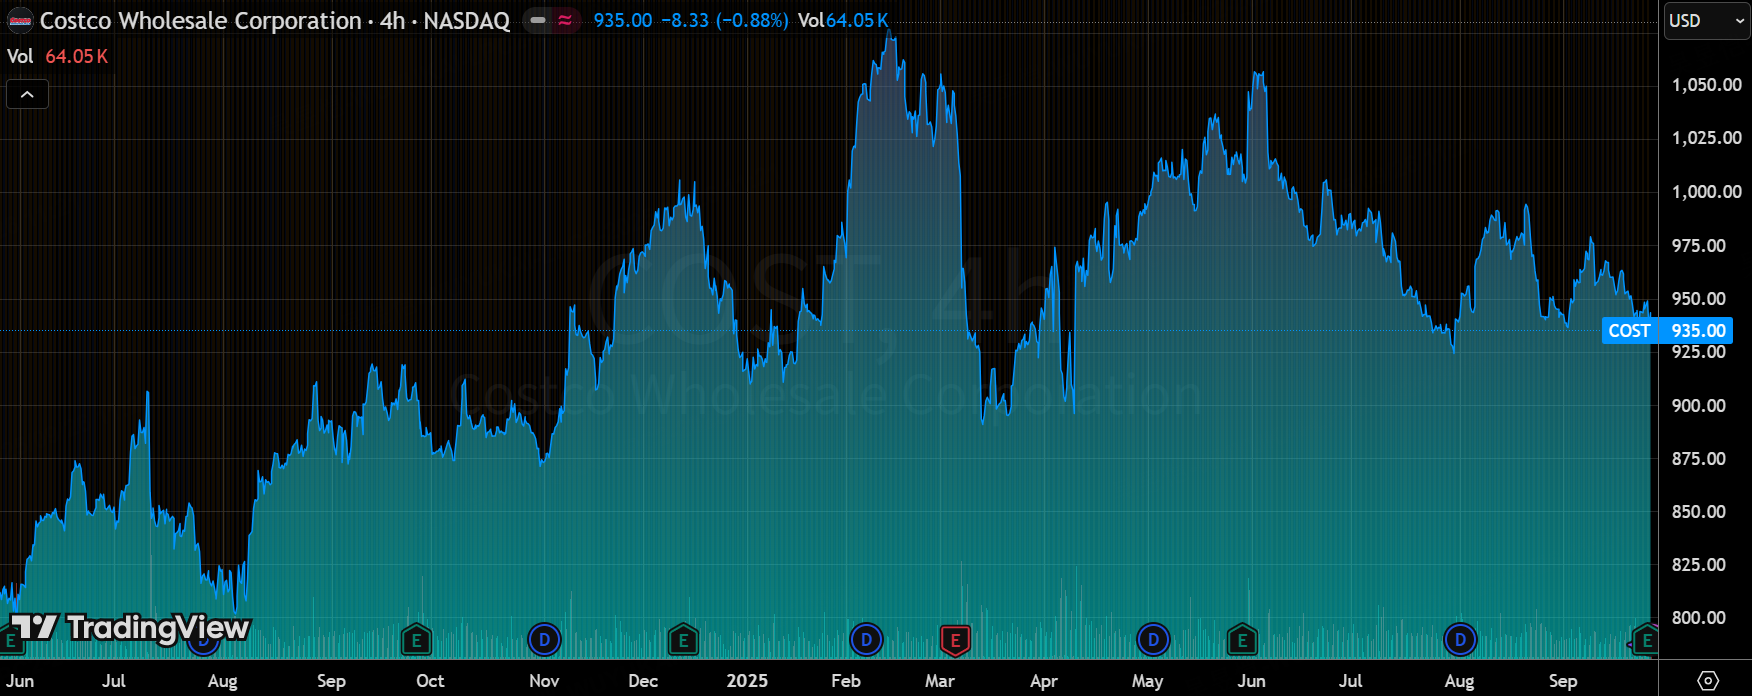This screenshot has width=1752, height=696.
Task: Click the earnings marker above Oct
Action: (416, 640)
